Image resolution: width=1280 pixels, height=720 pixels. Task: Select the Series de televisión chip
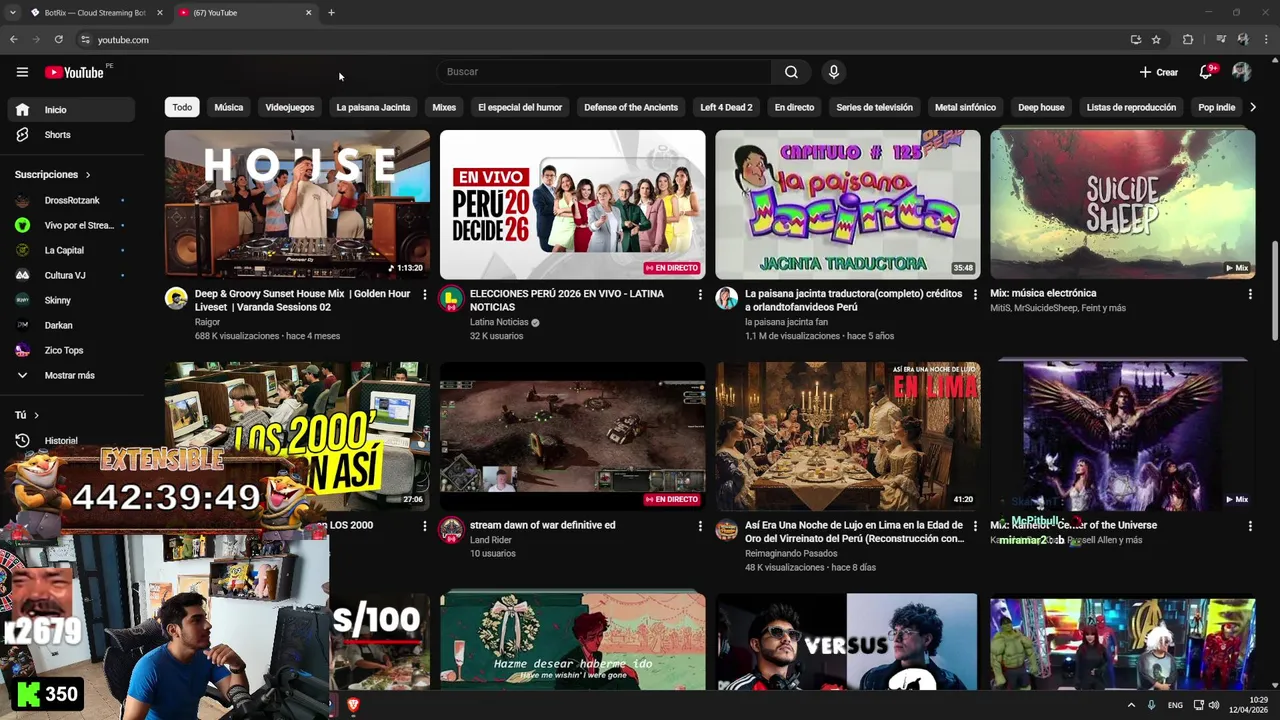(874, 107)
